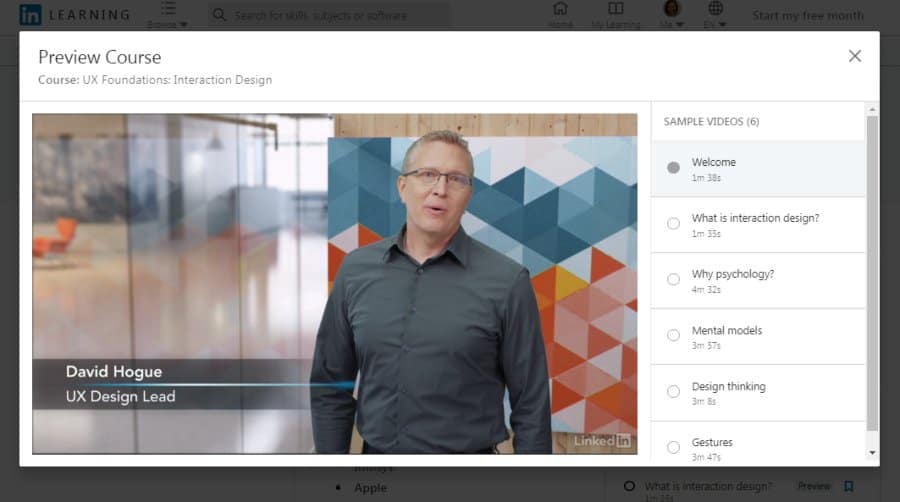Open the Browse menu list icon
This screenshot has height=502, width=900.
click(168, 8)
